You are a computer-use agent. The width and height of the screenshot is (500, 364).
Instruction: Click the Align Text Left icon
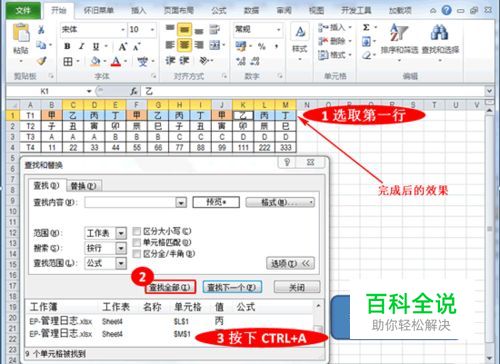[x=170, y=45]
